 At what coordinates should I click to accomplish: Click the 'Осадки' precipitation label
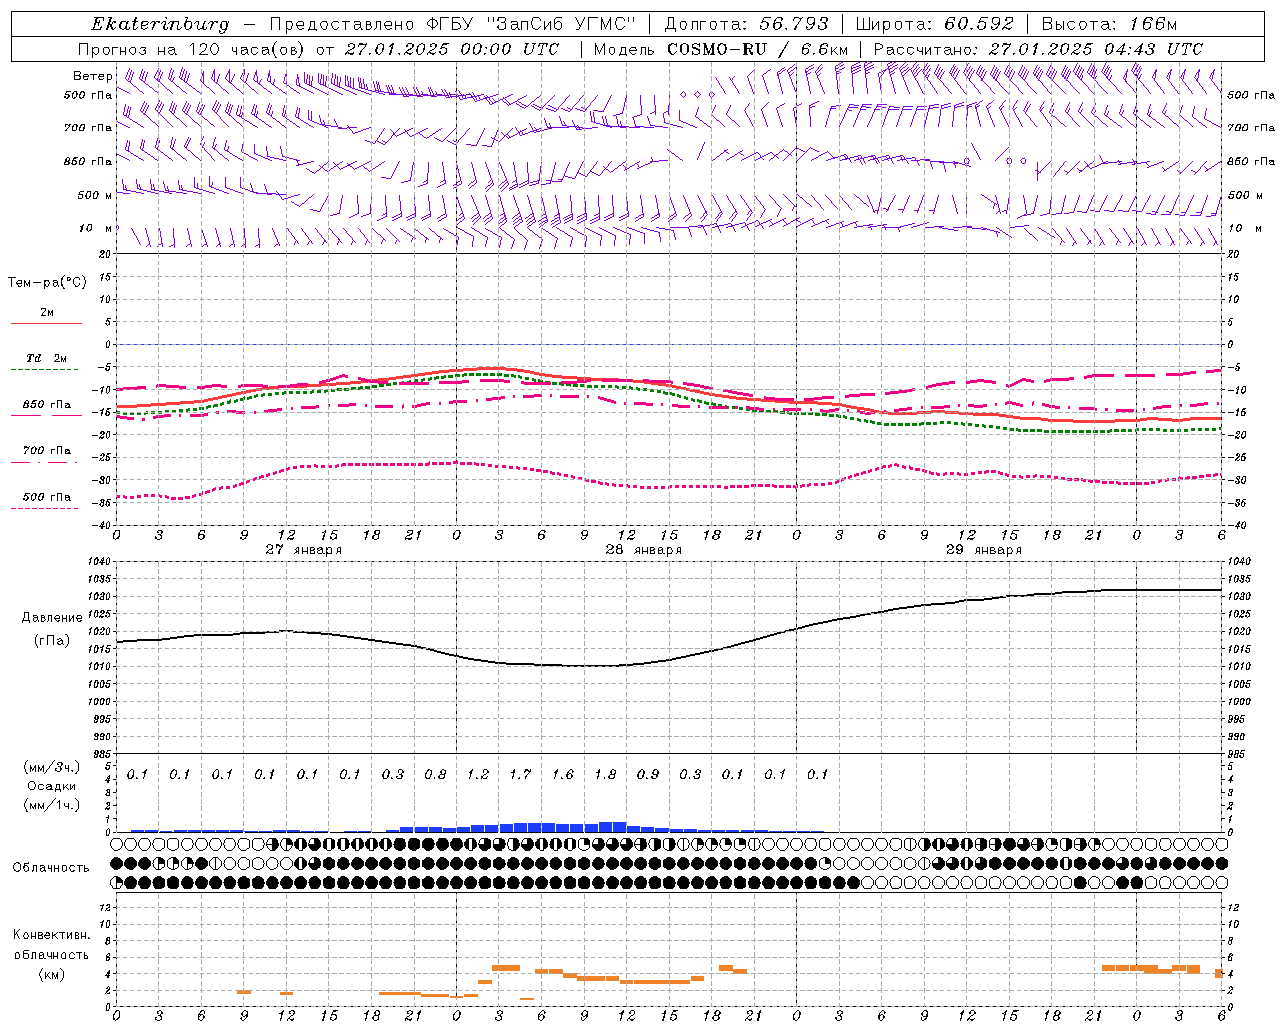pyautogui.click(x=51, y=786)
